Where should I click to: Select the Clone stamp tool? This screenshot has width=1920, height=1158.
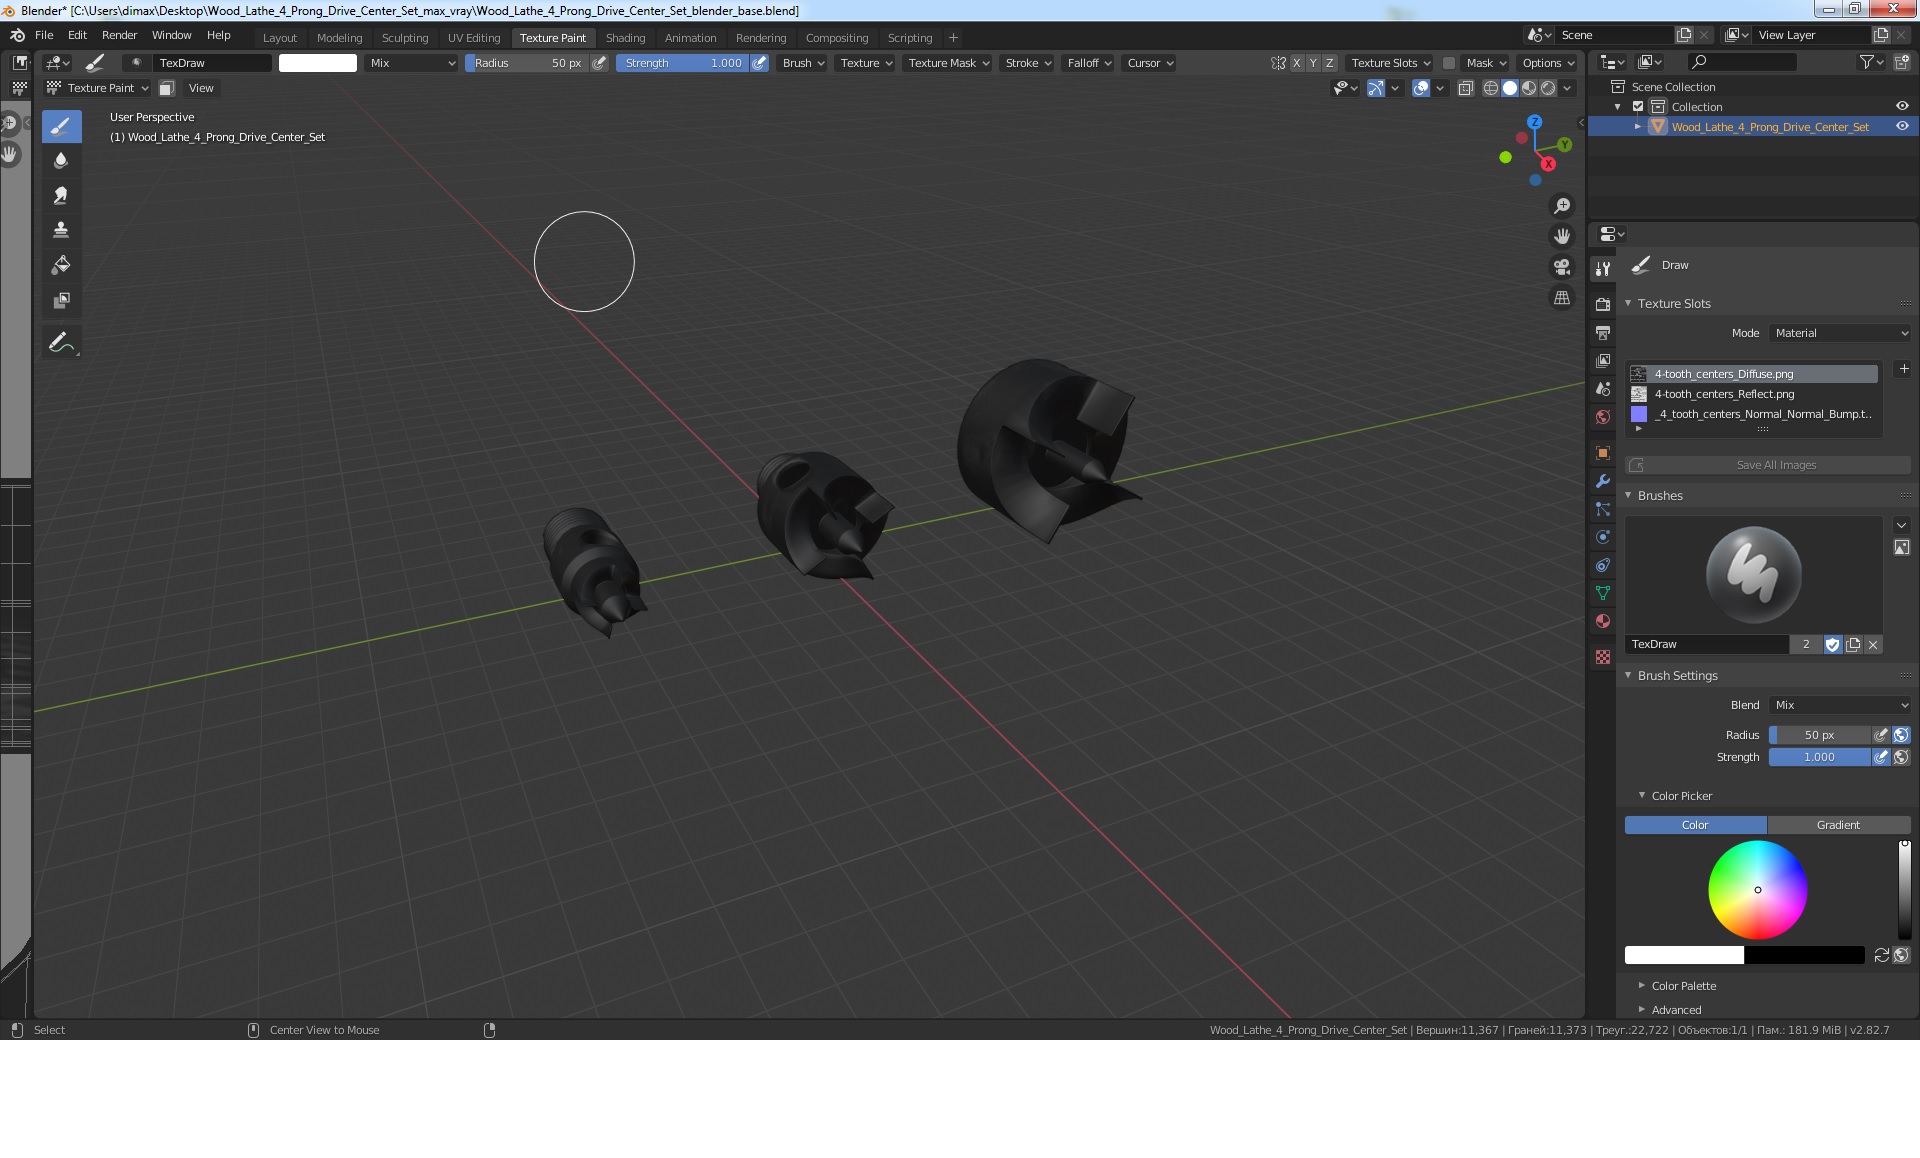tap(61, 231)
